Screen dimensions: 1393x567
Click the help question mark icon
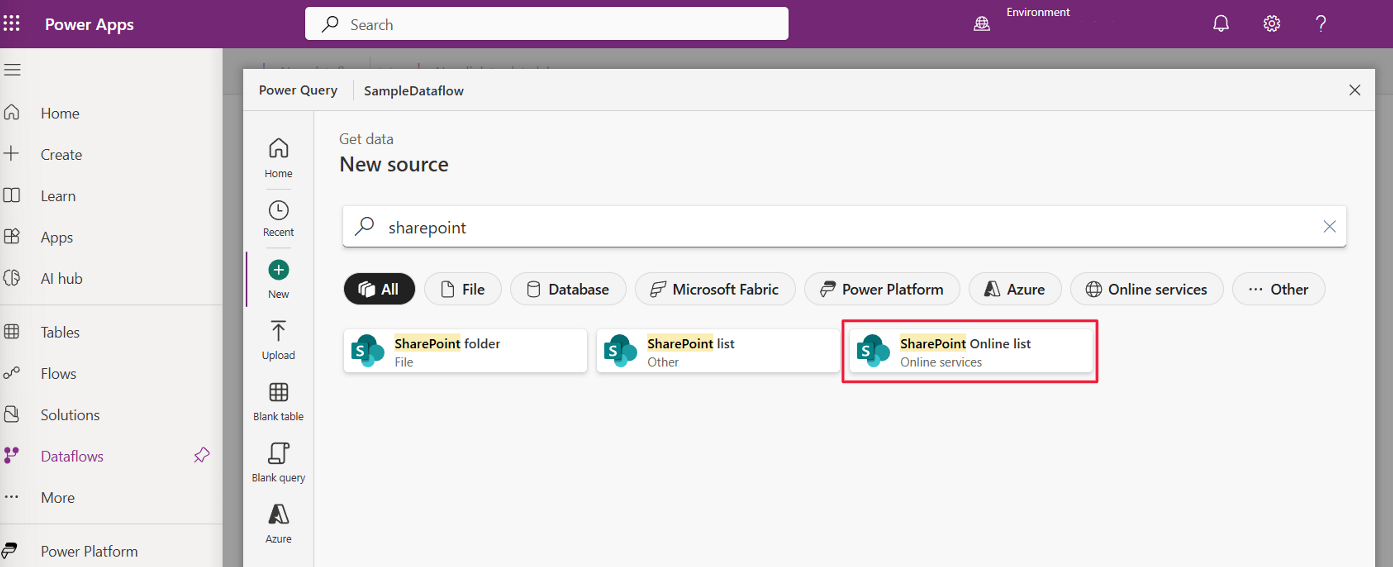pos(1321,24)
